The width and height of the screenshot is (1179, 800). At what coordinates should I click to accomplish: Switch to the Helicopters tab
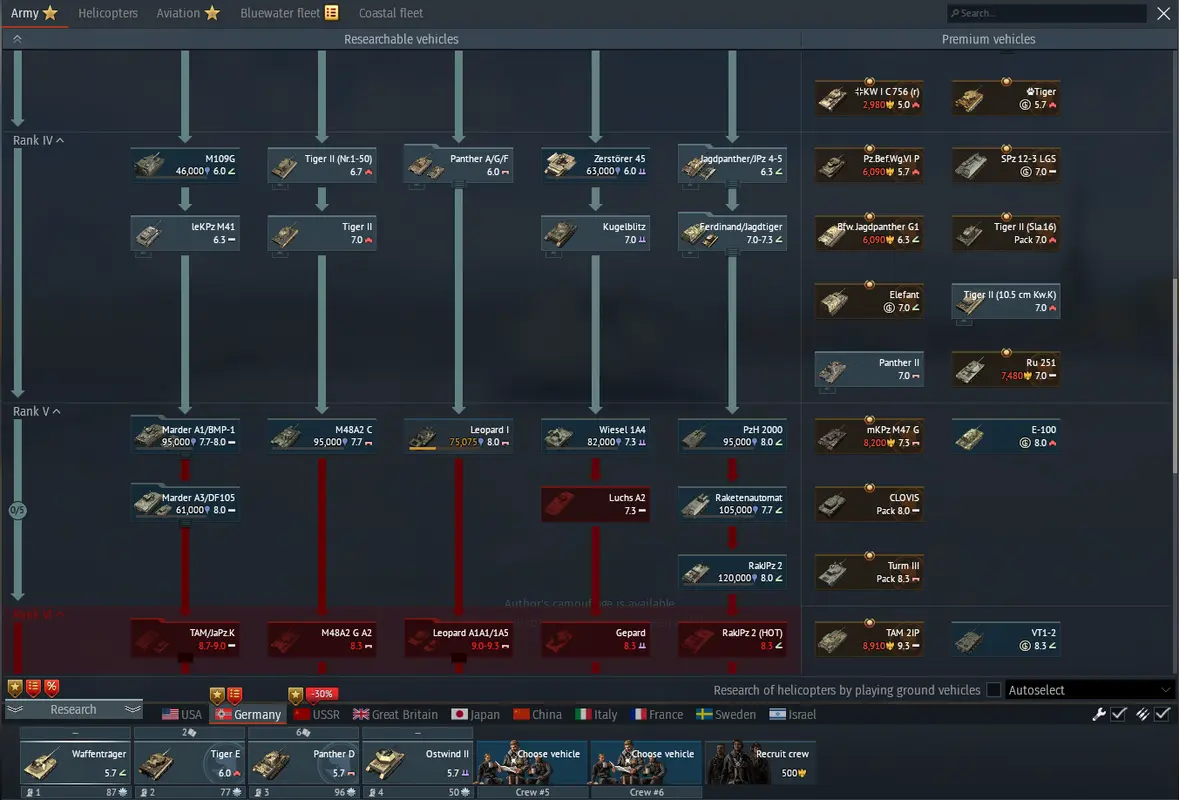point(108,13)
